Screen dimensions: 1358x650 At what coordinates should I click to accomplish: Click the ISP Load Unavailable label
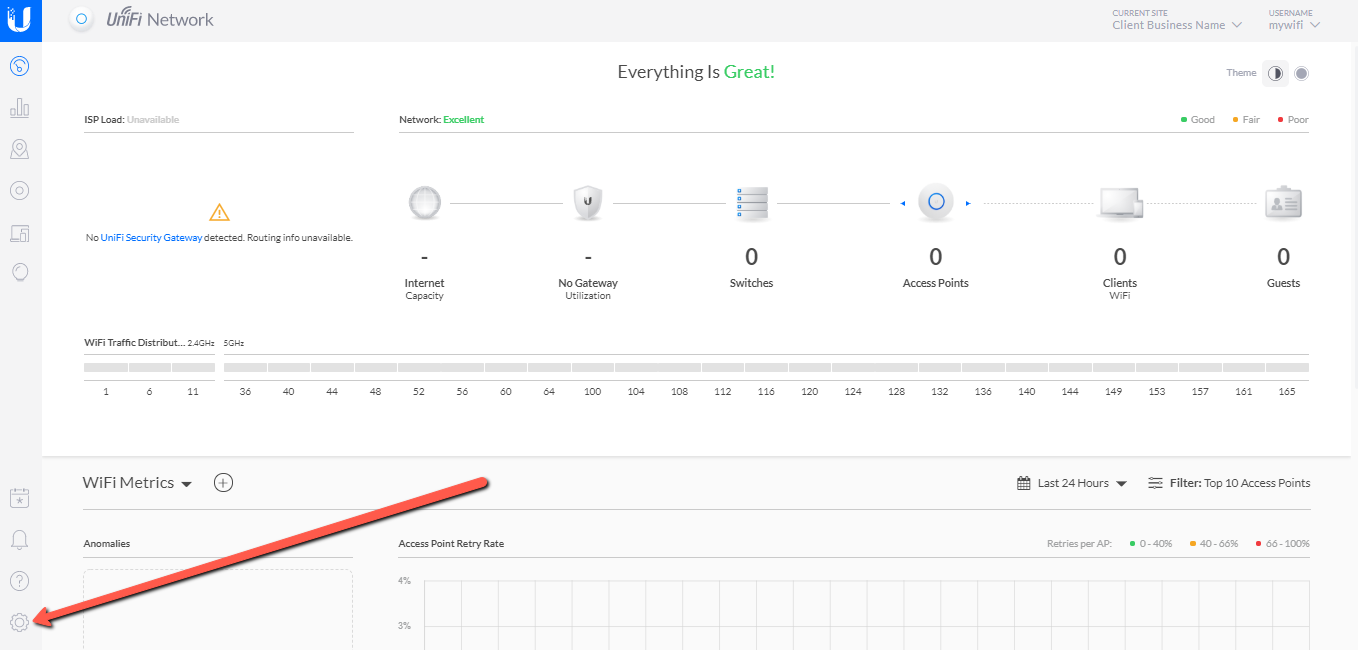132,120
